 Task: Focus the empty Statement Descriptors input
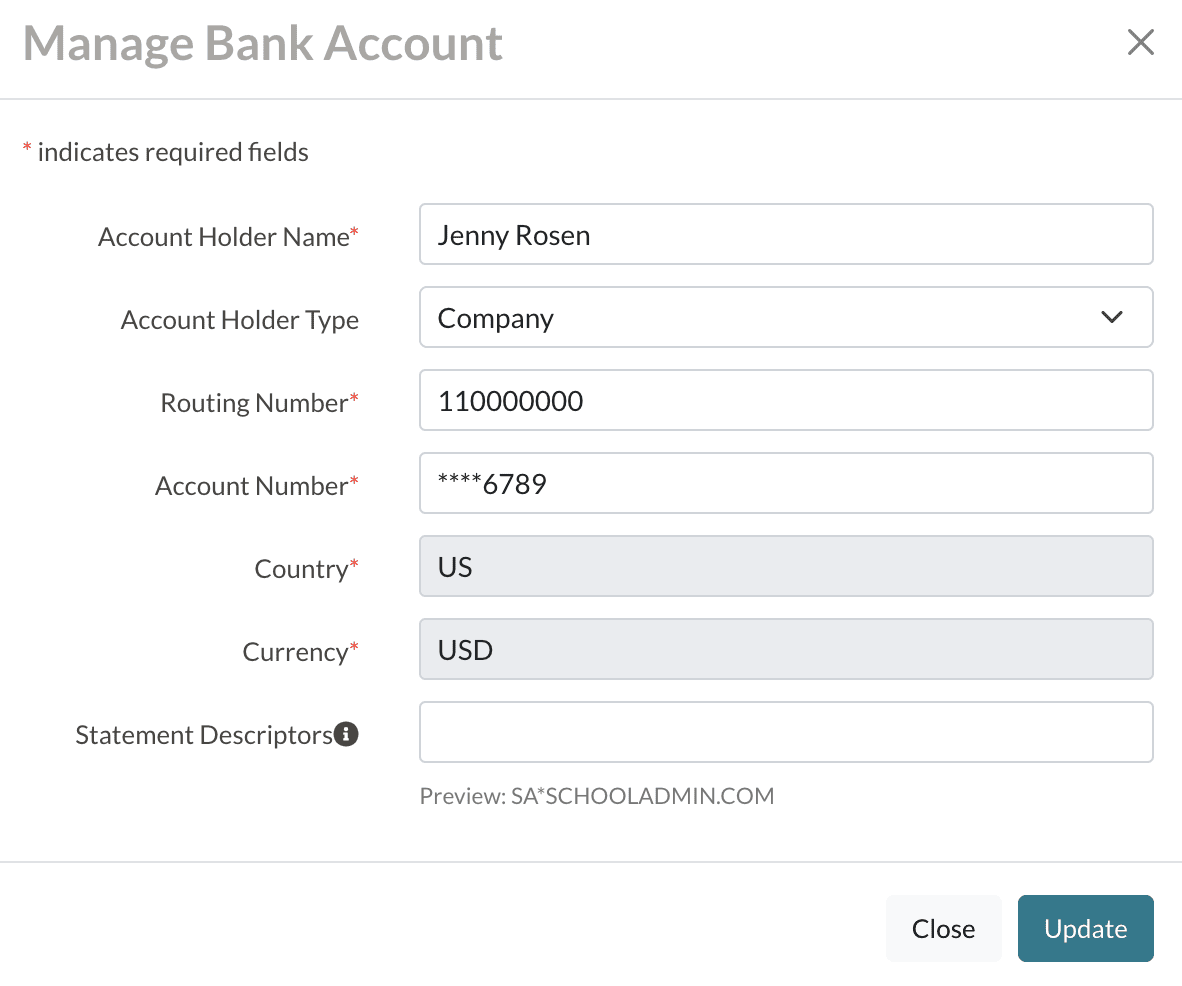click(786, 732)
